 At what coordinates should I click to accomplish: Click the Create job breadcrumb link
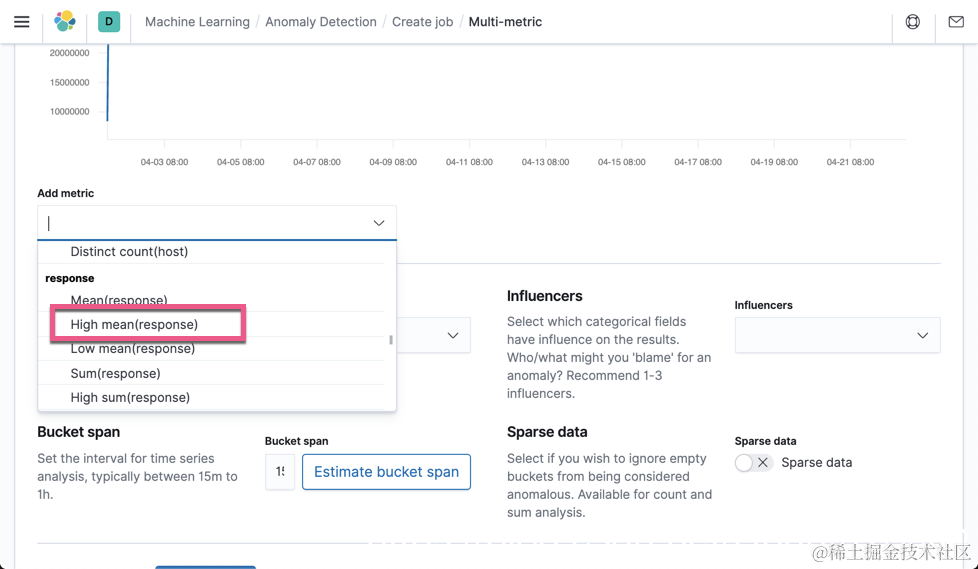pos(422,22)
